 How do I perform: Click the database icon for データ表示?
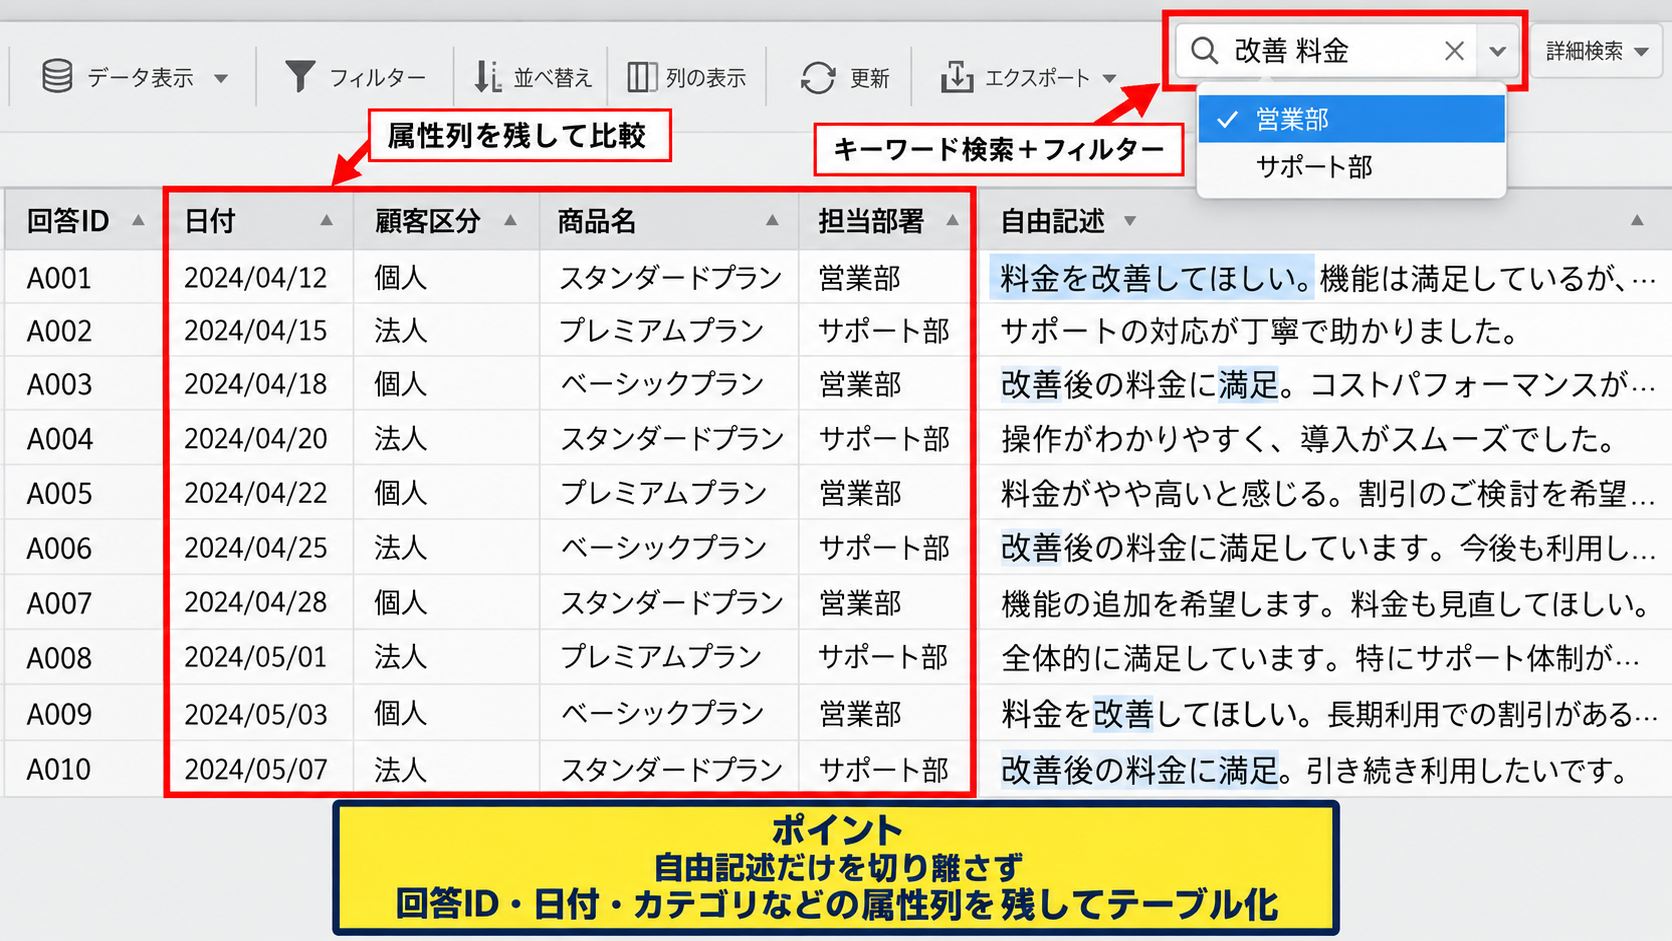point(57,76)
